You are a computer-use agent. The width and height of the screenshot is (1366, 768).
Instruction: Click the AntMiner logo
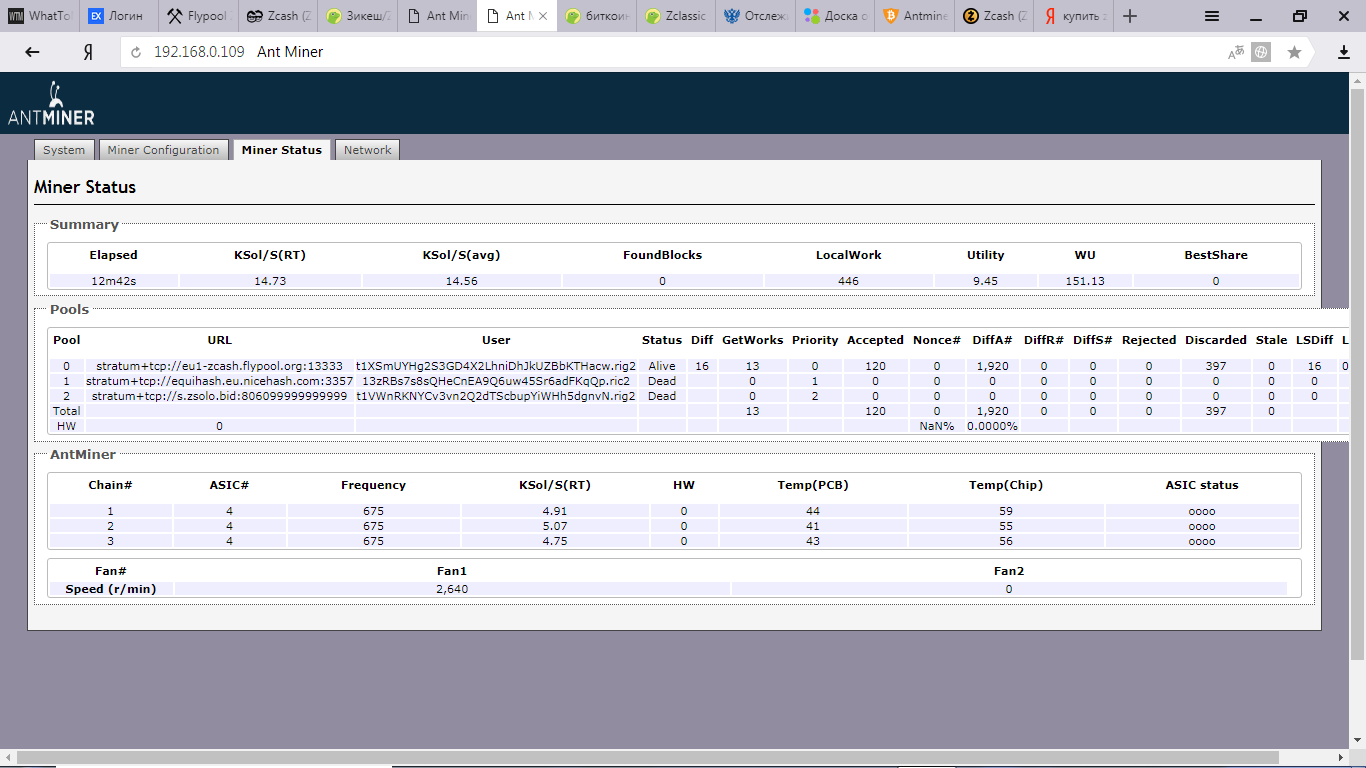point(51,104)
